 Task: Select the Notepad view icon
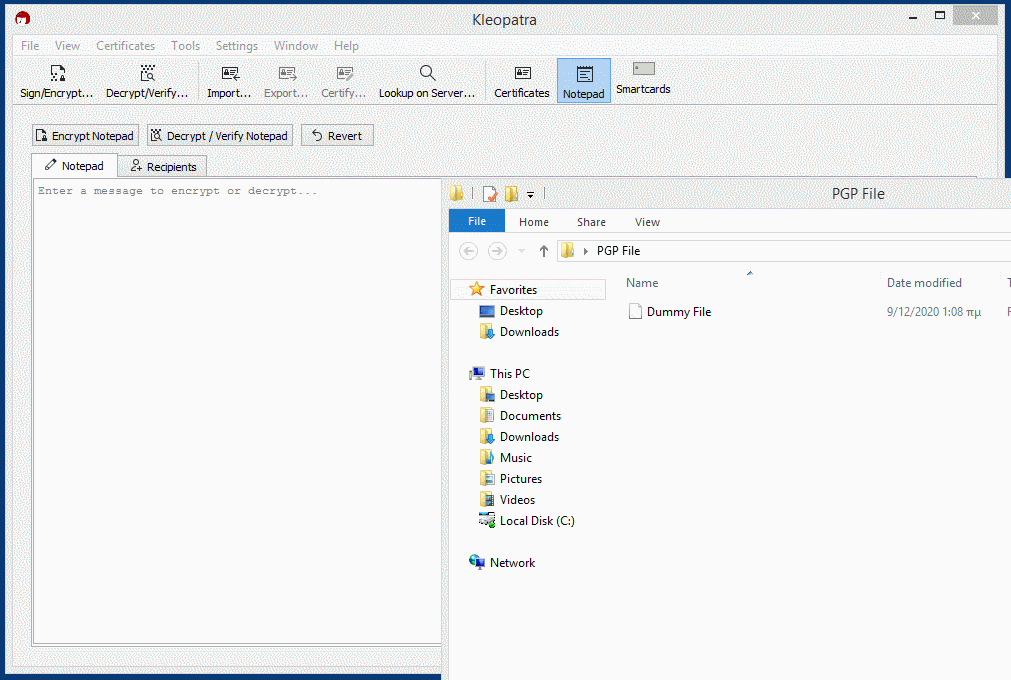583,78
